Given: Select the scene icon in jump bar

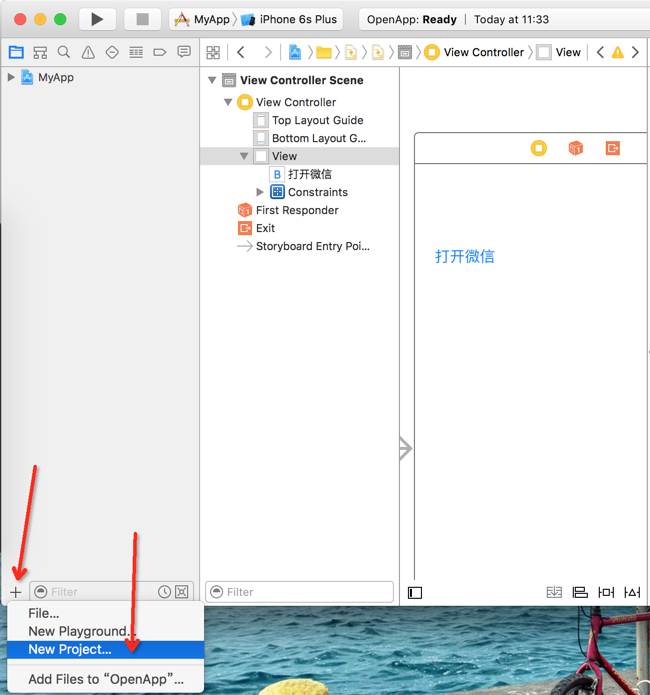Looking at the screenshot, I should (405, 52).
